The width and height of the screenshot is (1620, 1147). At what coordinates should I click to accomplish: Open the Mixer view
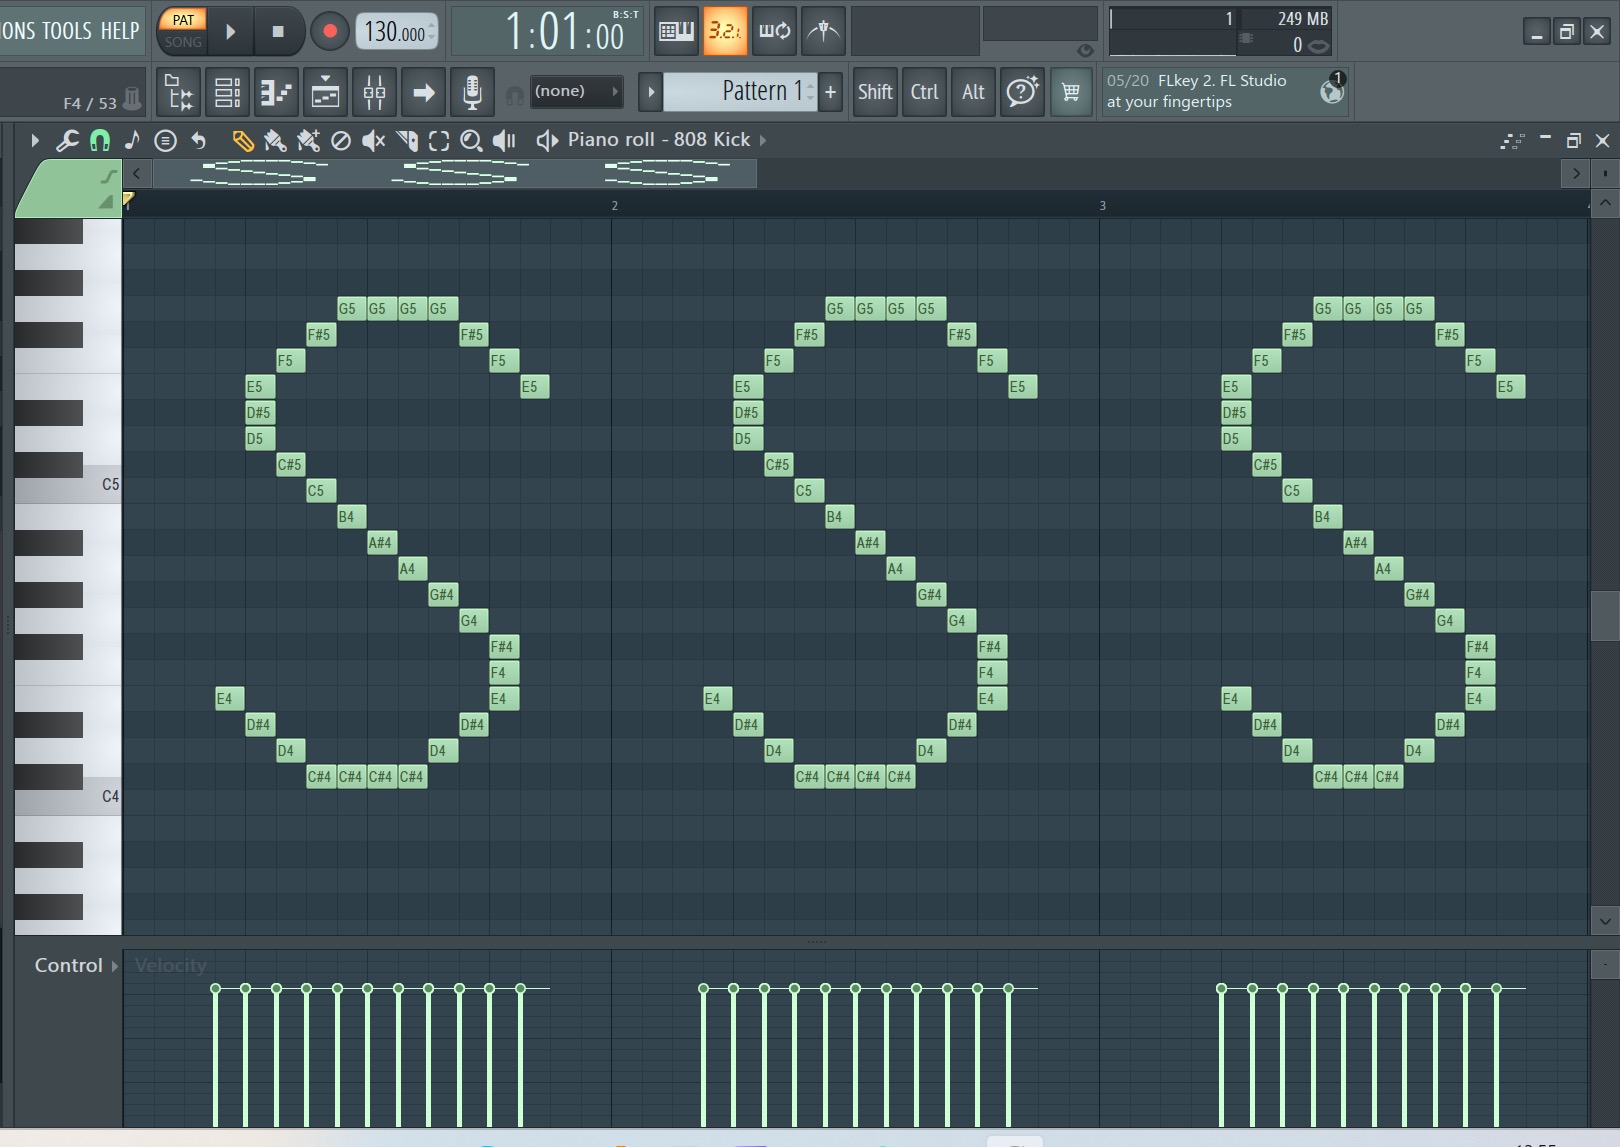pos(375,93)
